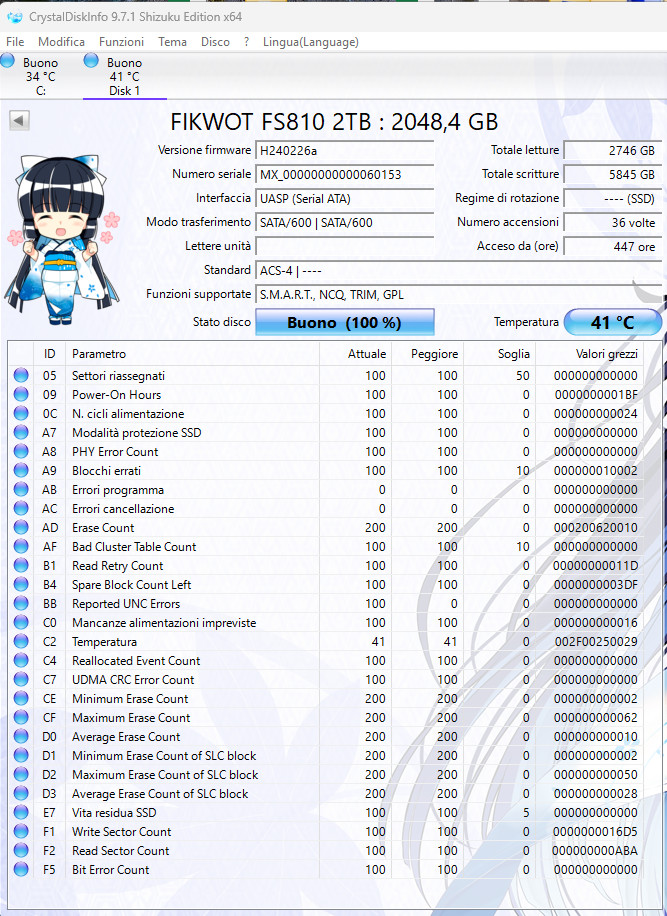Click status orb for Vita residua SSD row
The height and width of the screenshot is (916, 667).
21,813
